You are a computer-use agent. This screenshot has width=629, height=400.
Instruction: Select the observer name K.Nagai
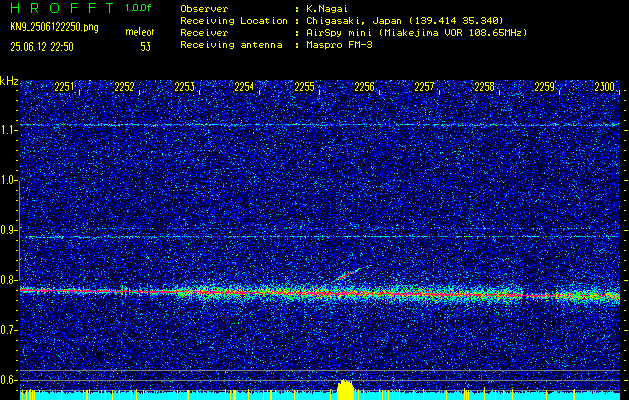(x=327, y=8)
